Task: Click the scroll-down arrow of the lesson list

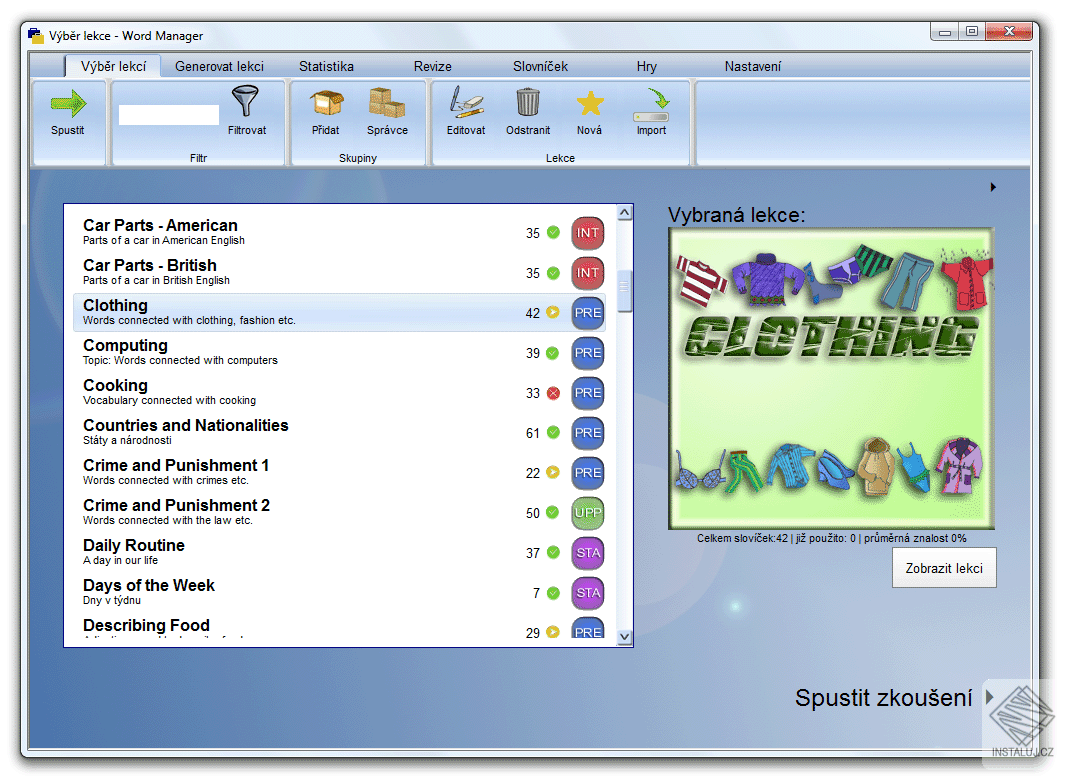Action: 624,634
